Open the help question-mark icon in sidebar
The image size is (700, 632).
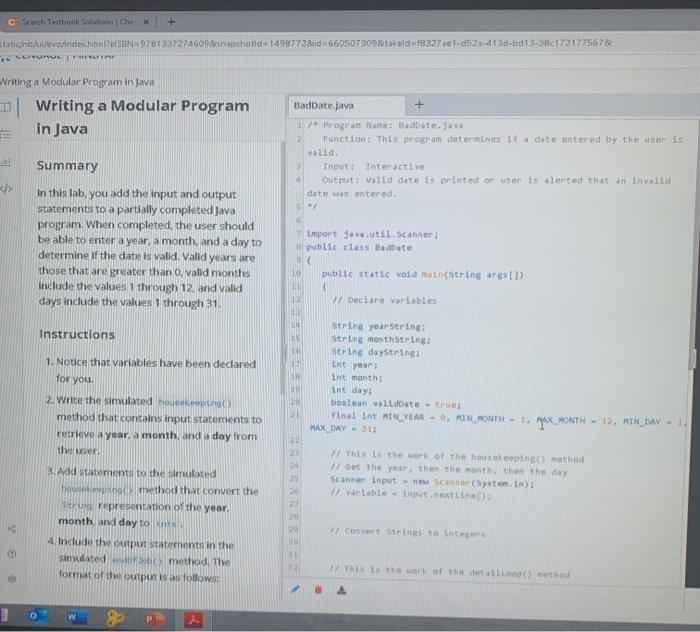[12, 554]
